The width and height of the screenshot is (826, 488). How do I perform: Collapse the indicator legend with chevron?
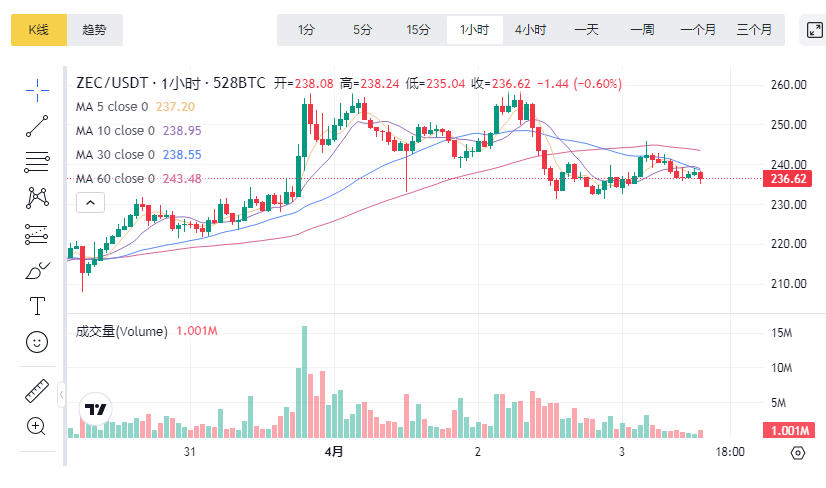pos(90,203)
